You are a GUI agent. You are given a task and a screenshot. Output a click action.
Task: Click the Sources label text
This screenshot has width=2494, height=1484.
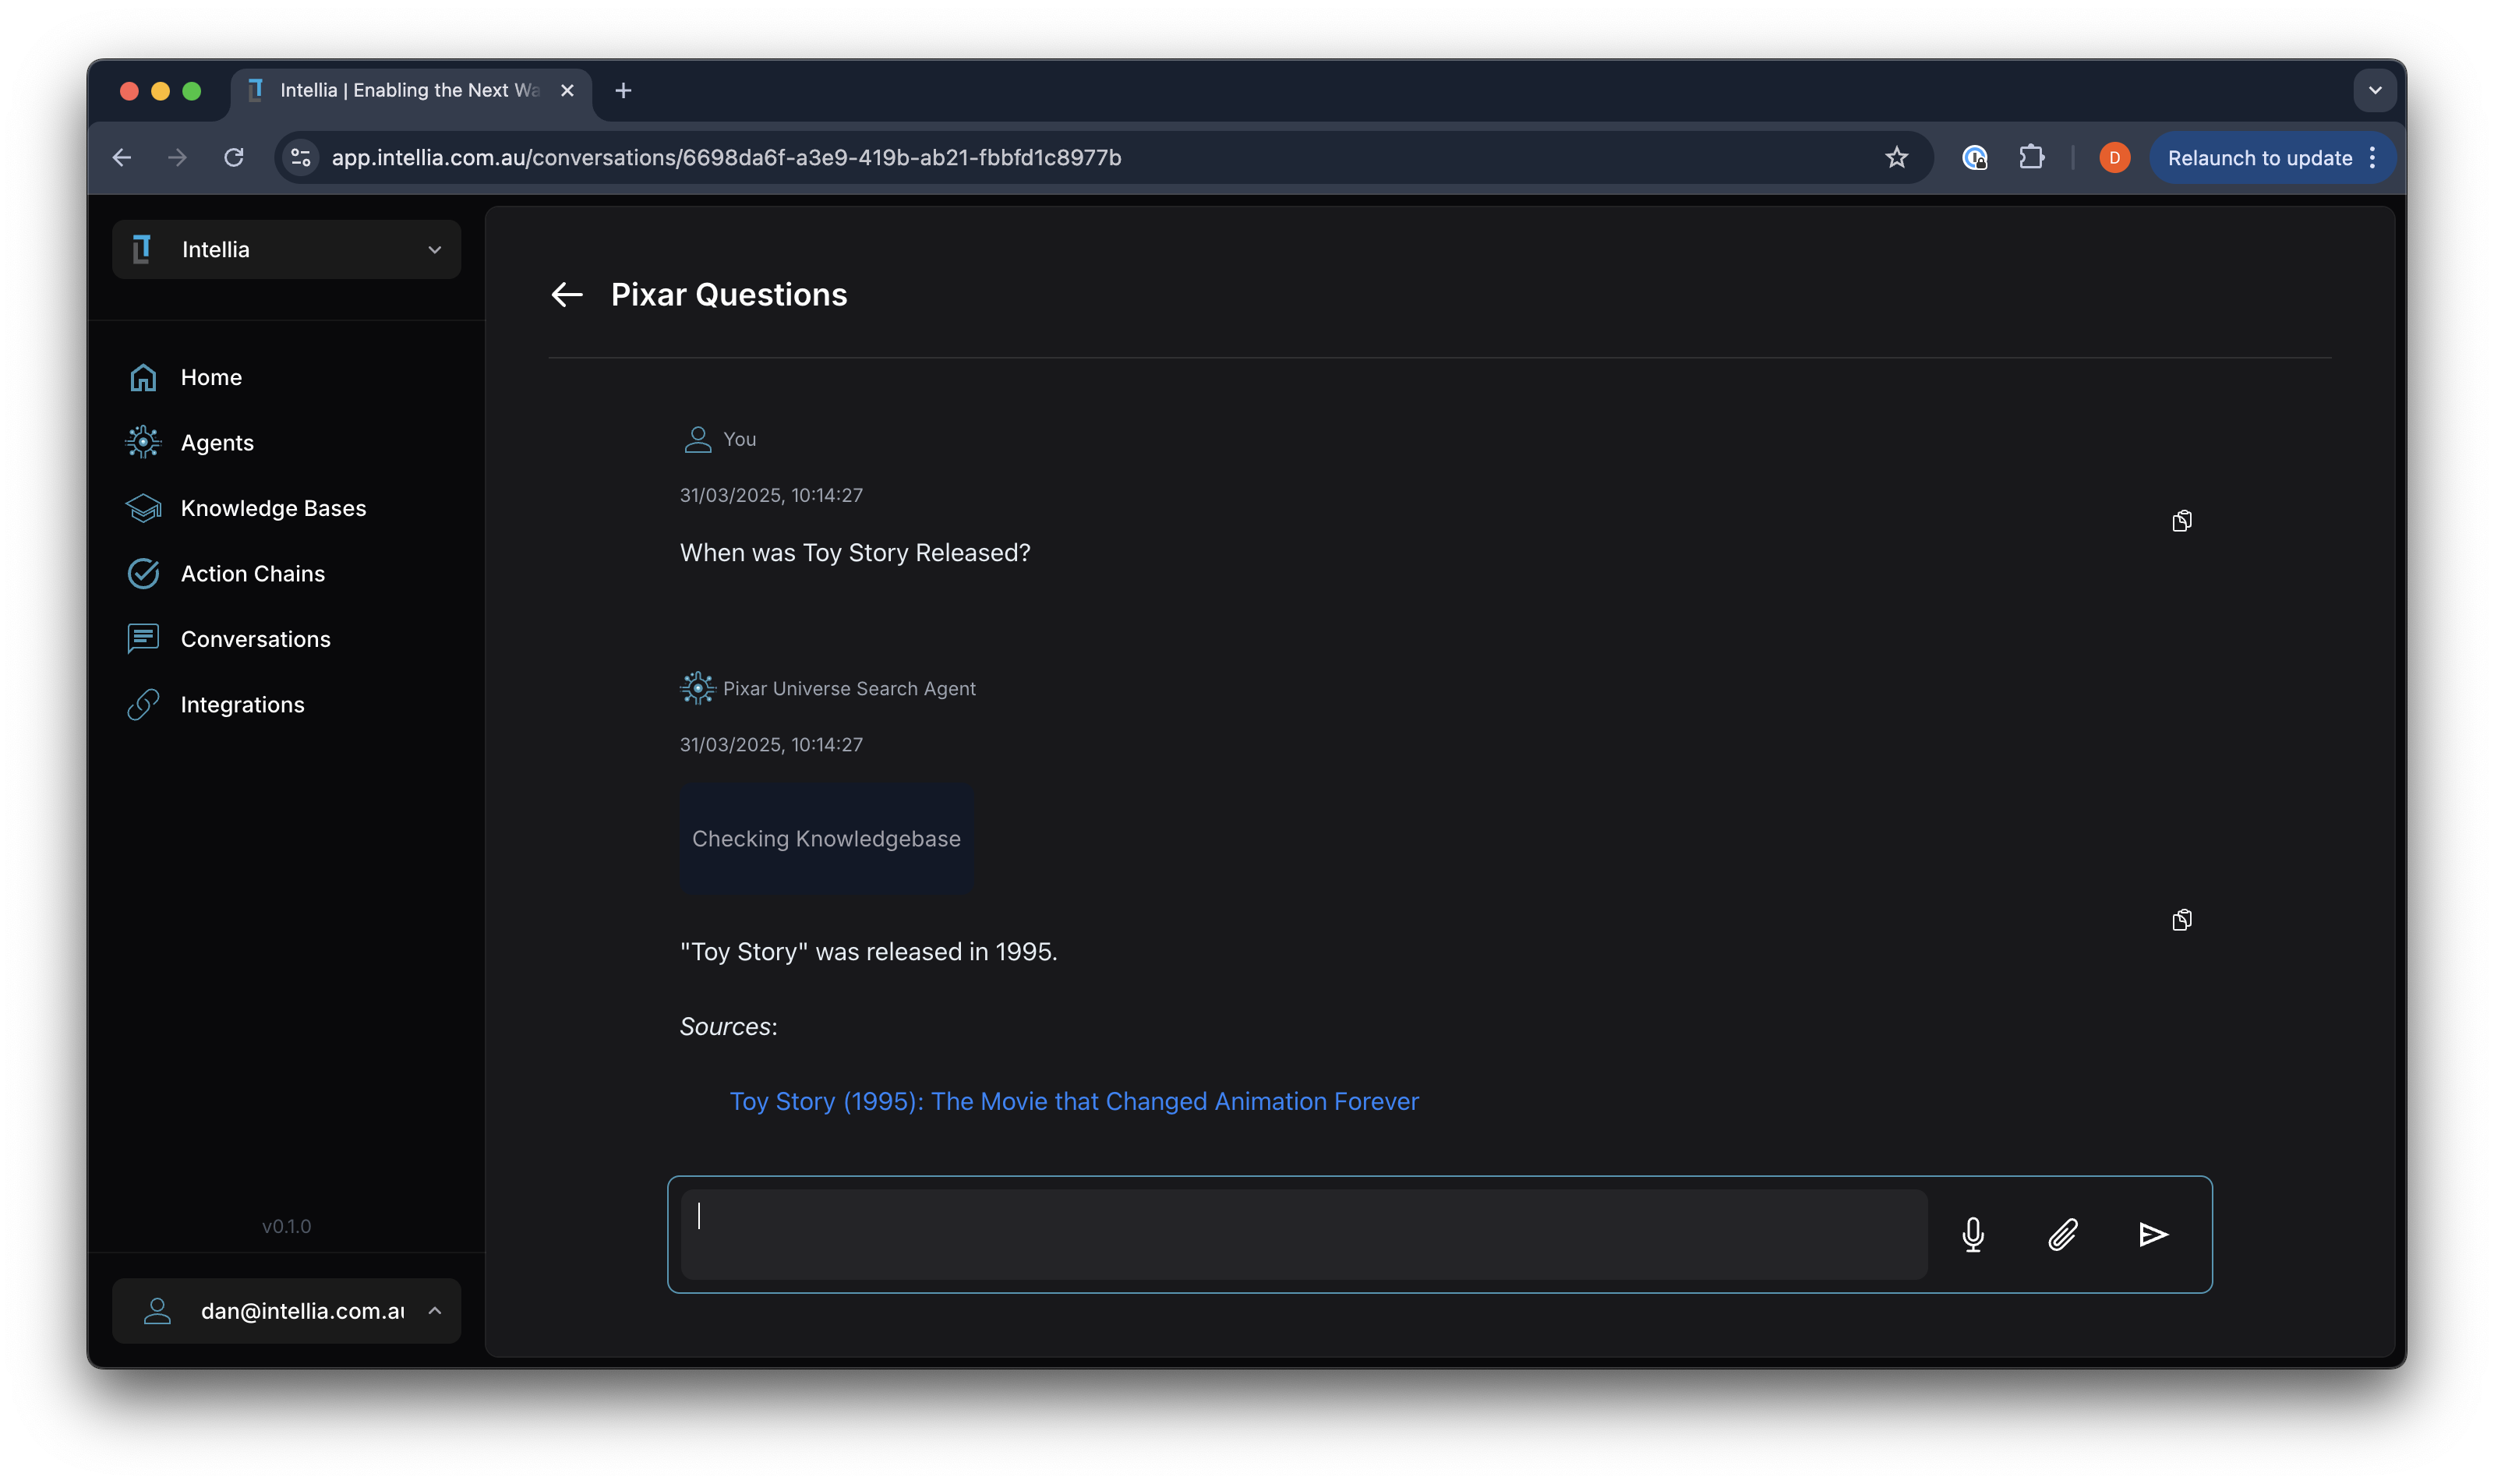728,1026
